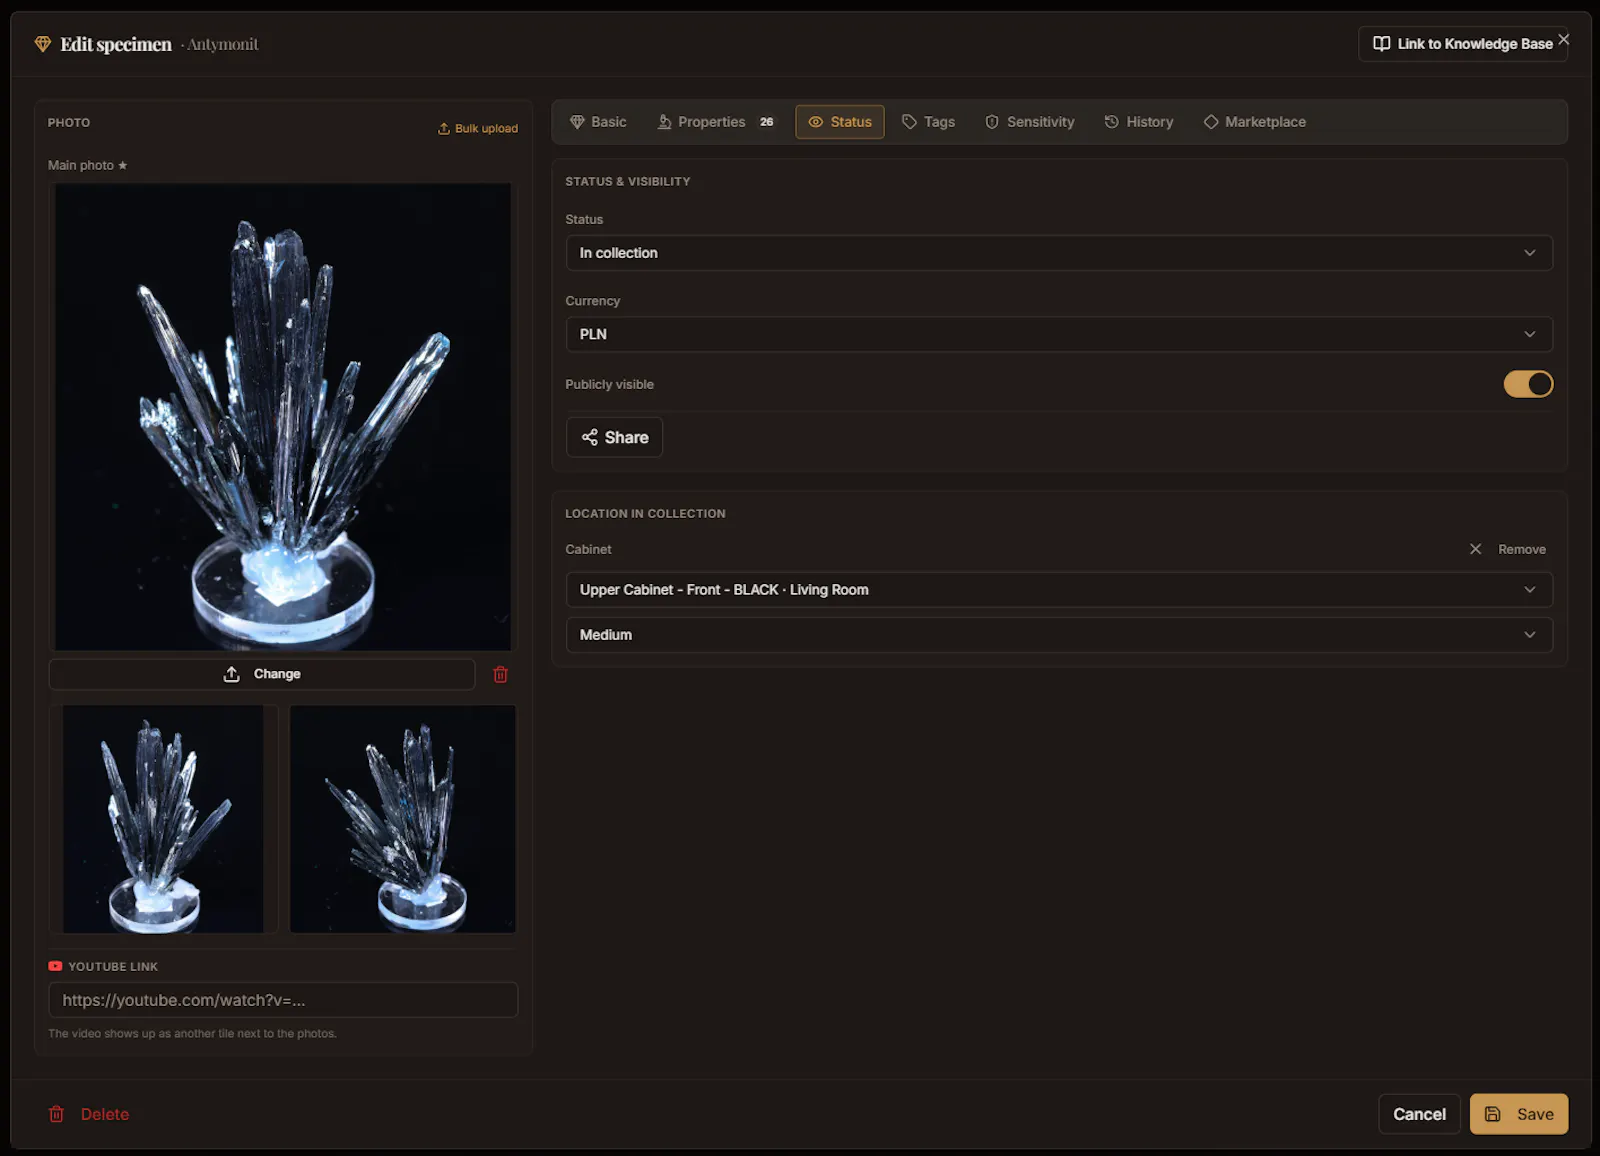Select the right secondary photo thumbnail
This screenshot has width=1600, height=1156.
coord(403,819)
